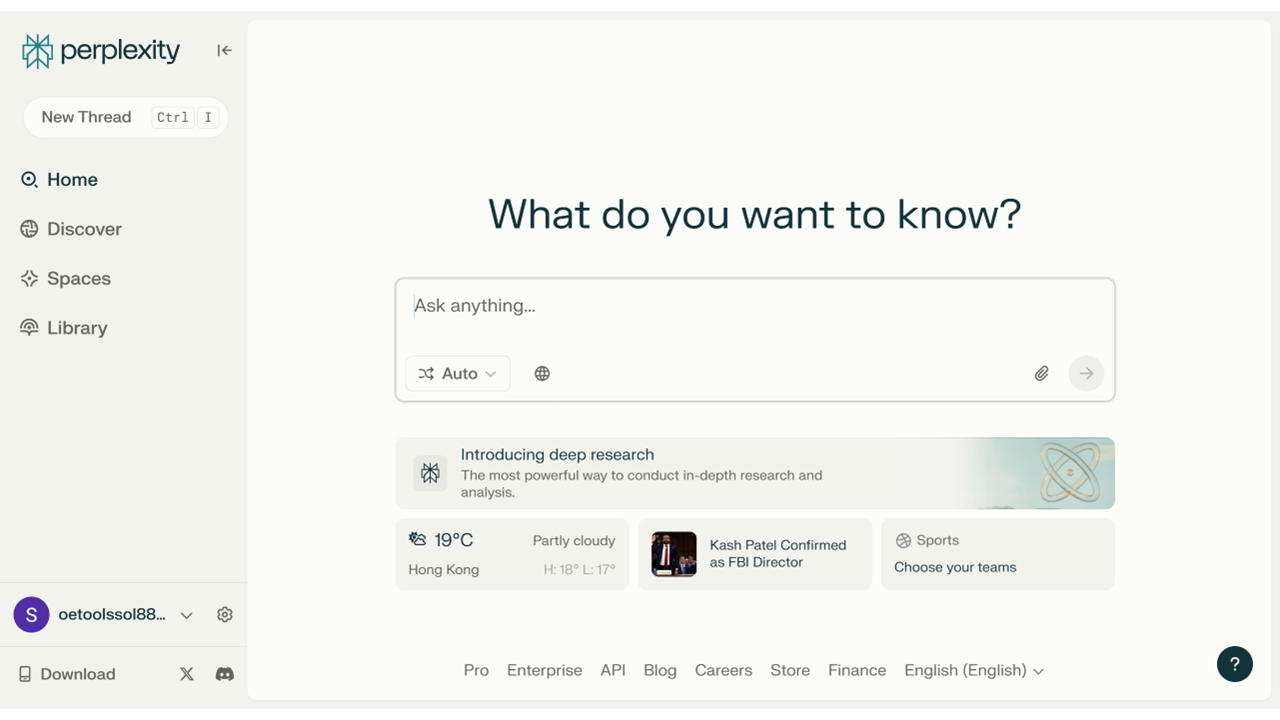1280x720 pixels.
Task: Click the help question mark button
Action: coord(1234,664)
